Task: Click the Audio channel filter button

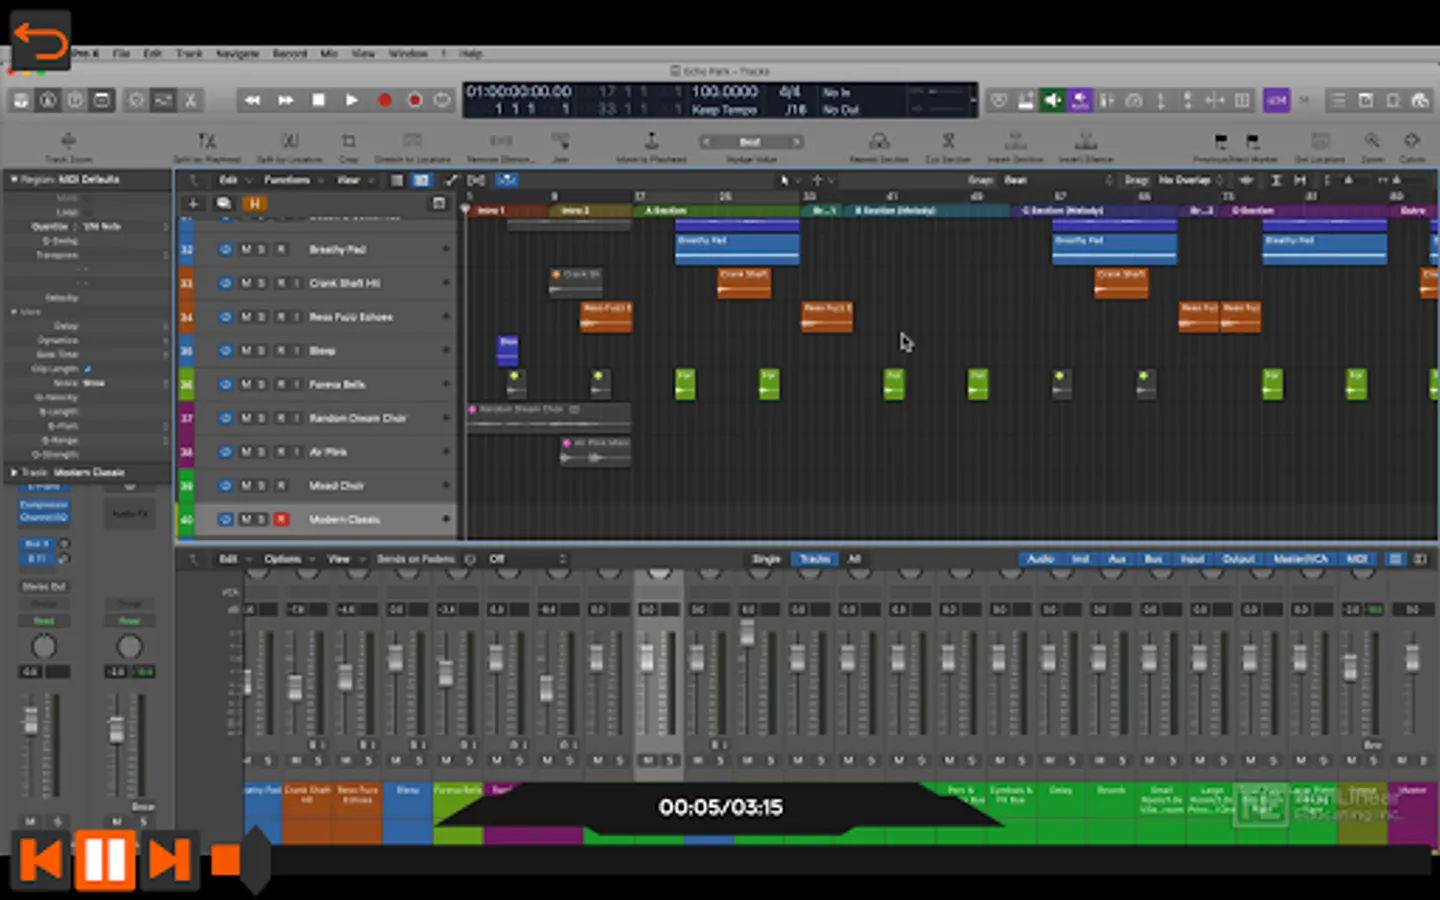Action: [1040, 559]
